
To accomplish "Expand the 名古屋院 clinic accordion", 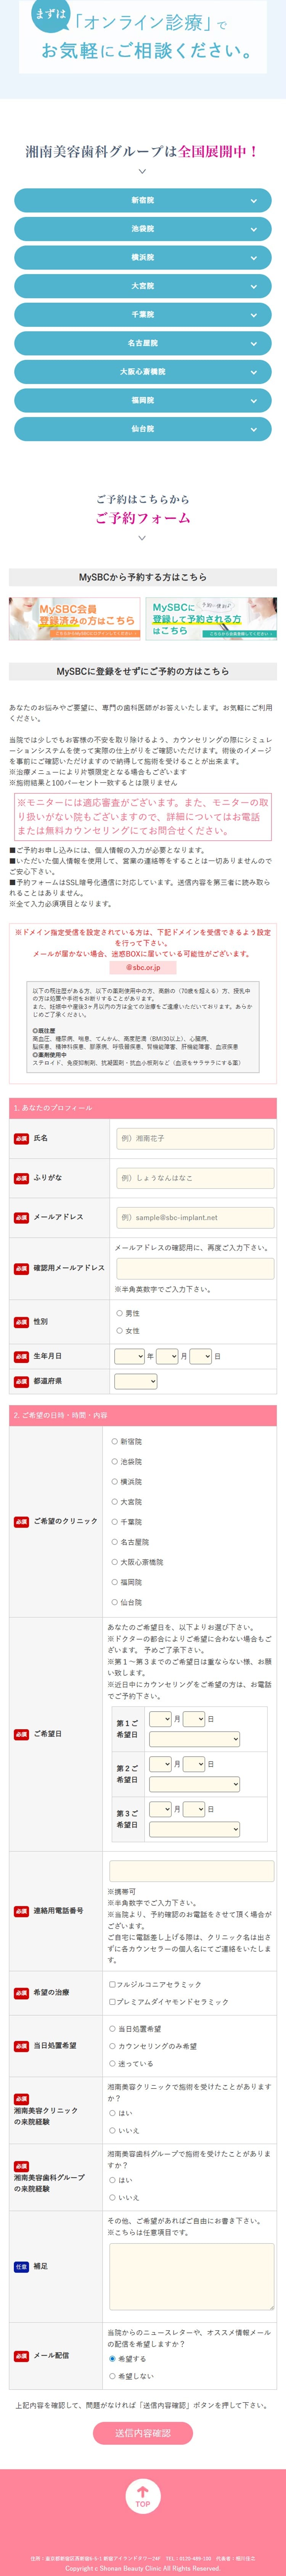I will pyautogui.click(x=143, y=343).
